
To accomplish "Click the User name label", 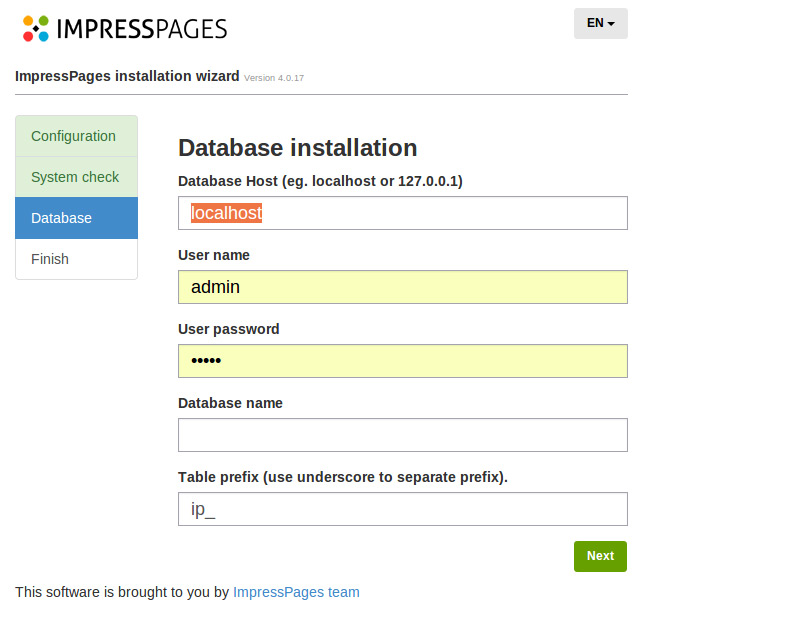I will pos(214,255).
